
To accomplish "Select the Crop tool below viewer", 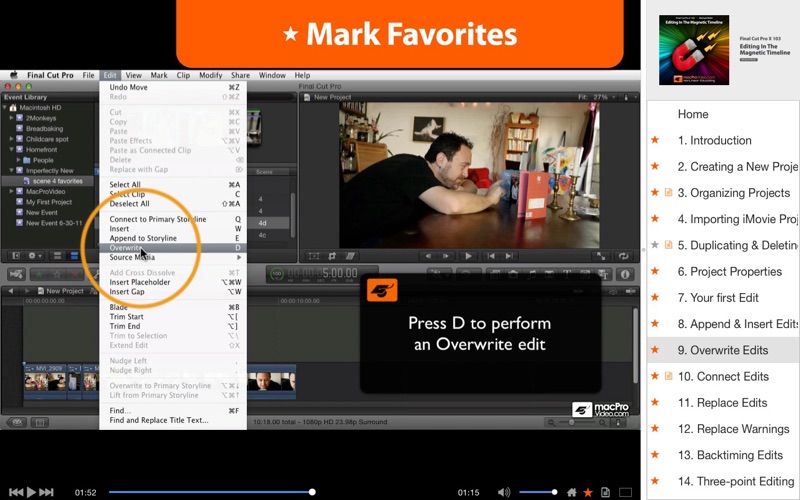I will 332,256.
